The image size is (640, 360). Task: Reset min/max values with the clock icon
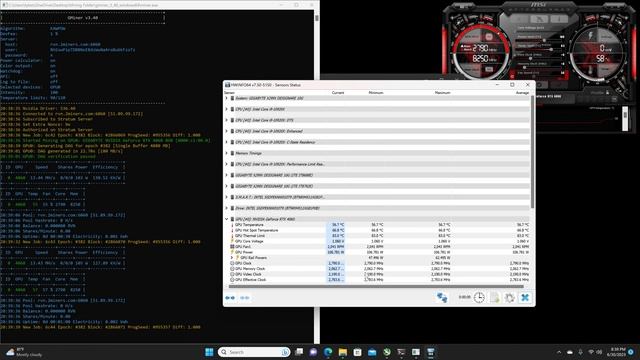(x=479, y=297)
